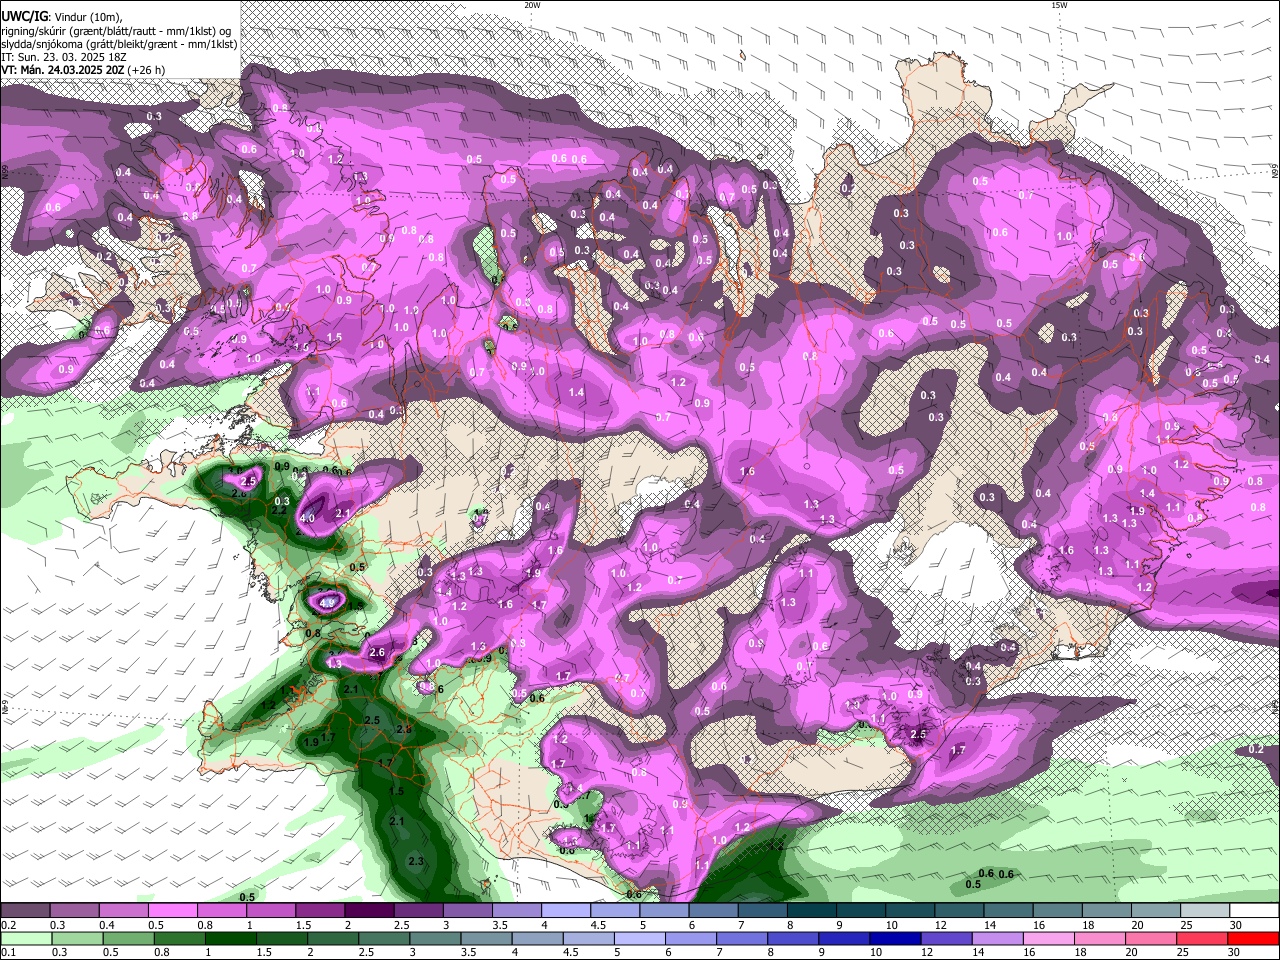Click darkest purple 2 swatch in upper legend
The width and height of the screenshot is (1280, 960).
tap(369, 911)
